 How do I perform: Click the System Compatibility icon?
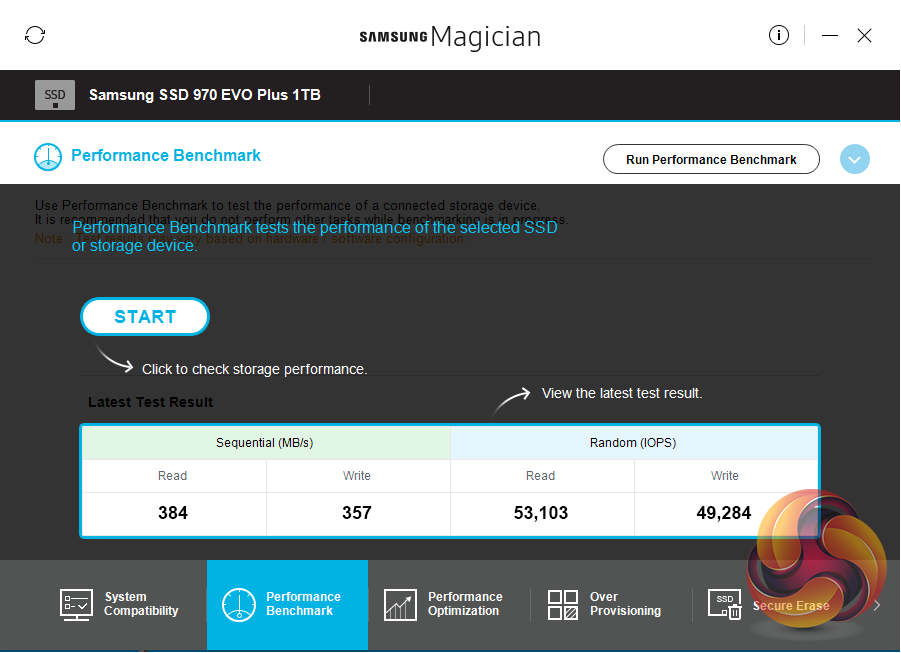[x=77, y=604]
